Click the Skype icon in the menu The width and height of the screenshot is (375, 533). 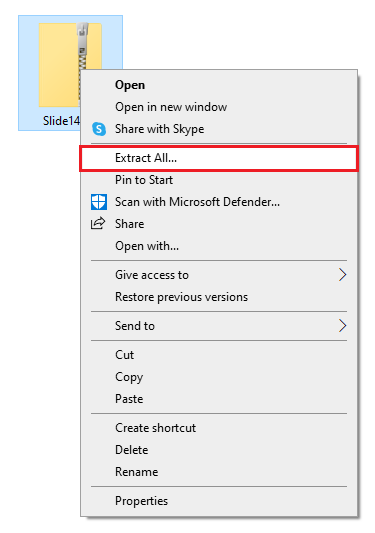tap(99, 129)
